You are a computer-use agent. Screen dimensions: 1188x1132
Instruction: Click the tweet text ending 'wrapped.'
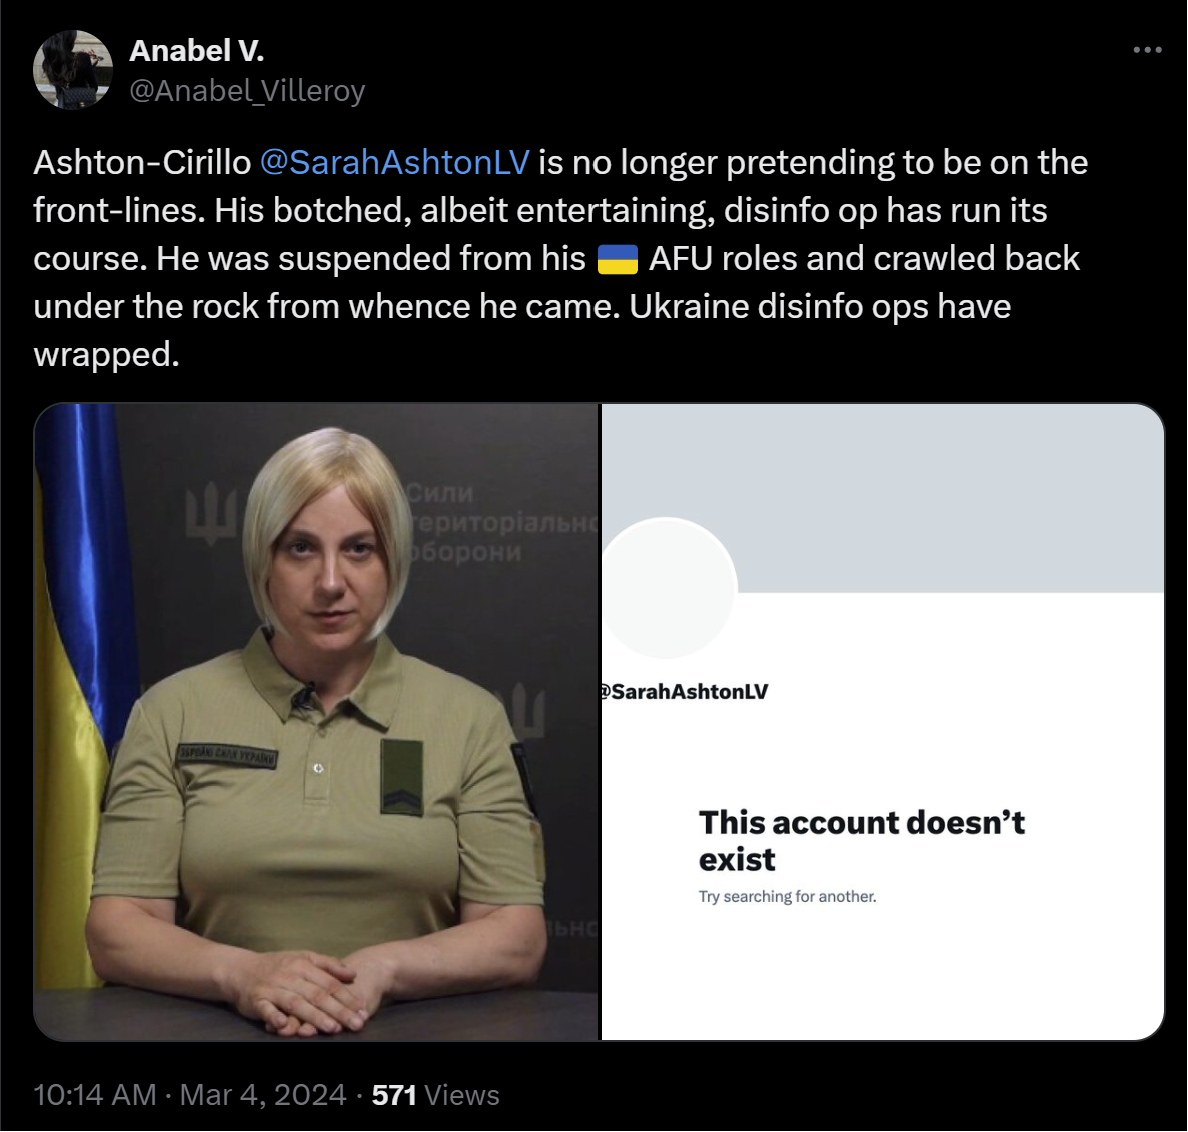click(x=561, y=258)
